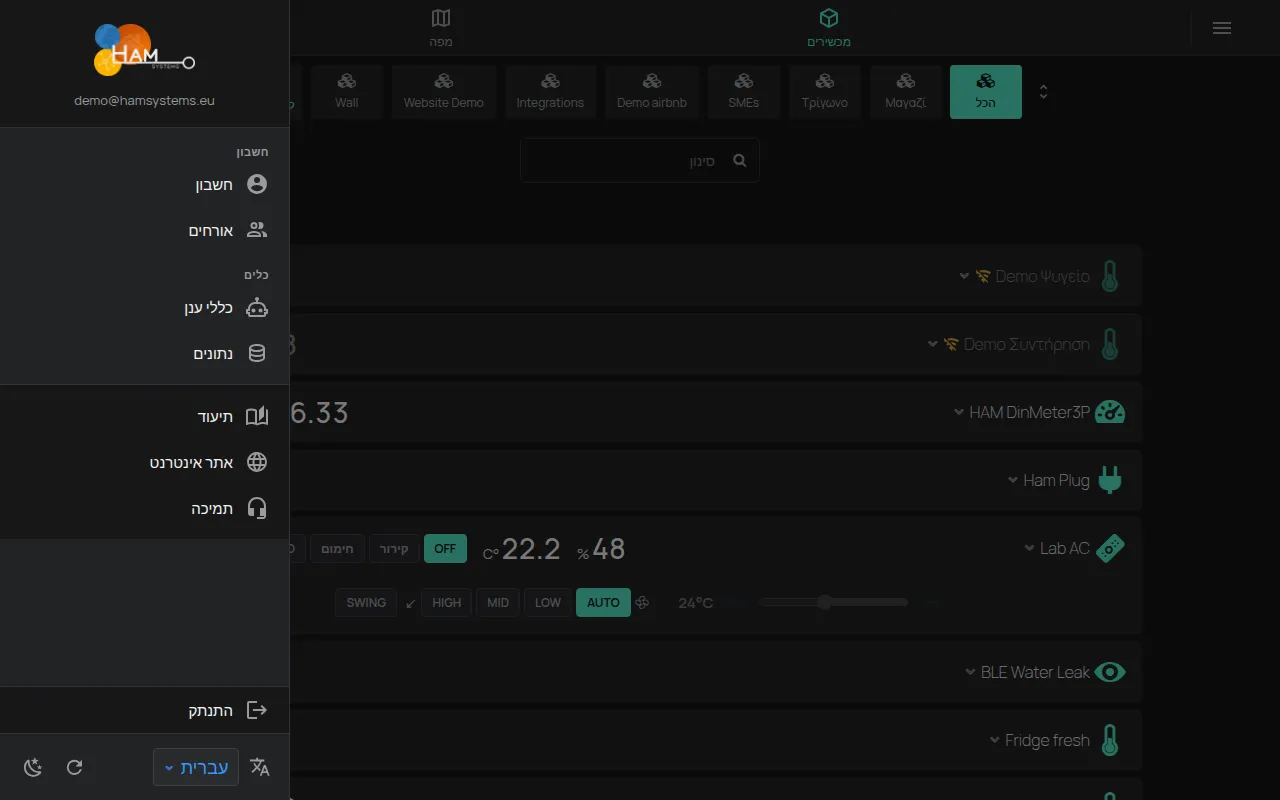
Task: Toggle dark mode with moon icon
Action: pyautogui.click(x=33, y=767)
